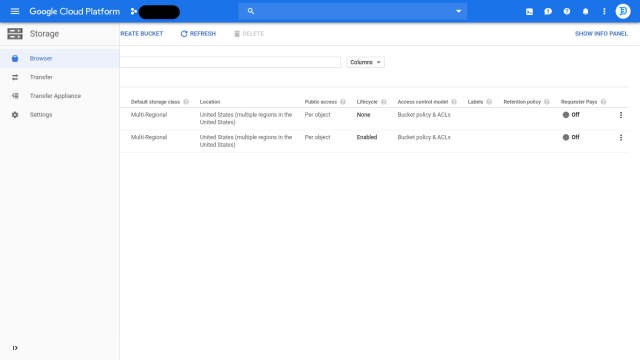This screenshot has height=360, width=640.
Task: Click the Retention policy column header
Action: tap(522, 102)
